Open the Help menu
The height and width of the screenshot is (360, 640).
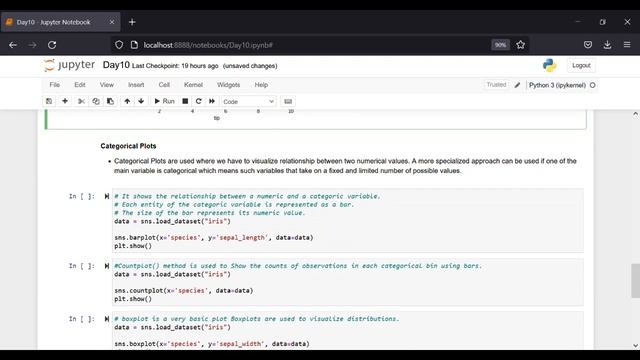(261, 85)
